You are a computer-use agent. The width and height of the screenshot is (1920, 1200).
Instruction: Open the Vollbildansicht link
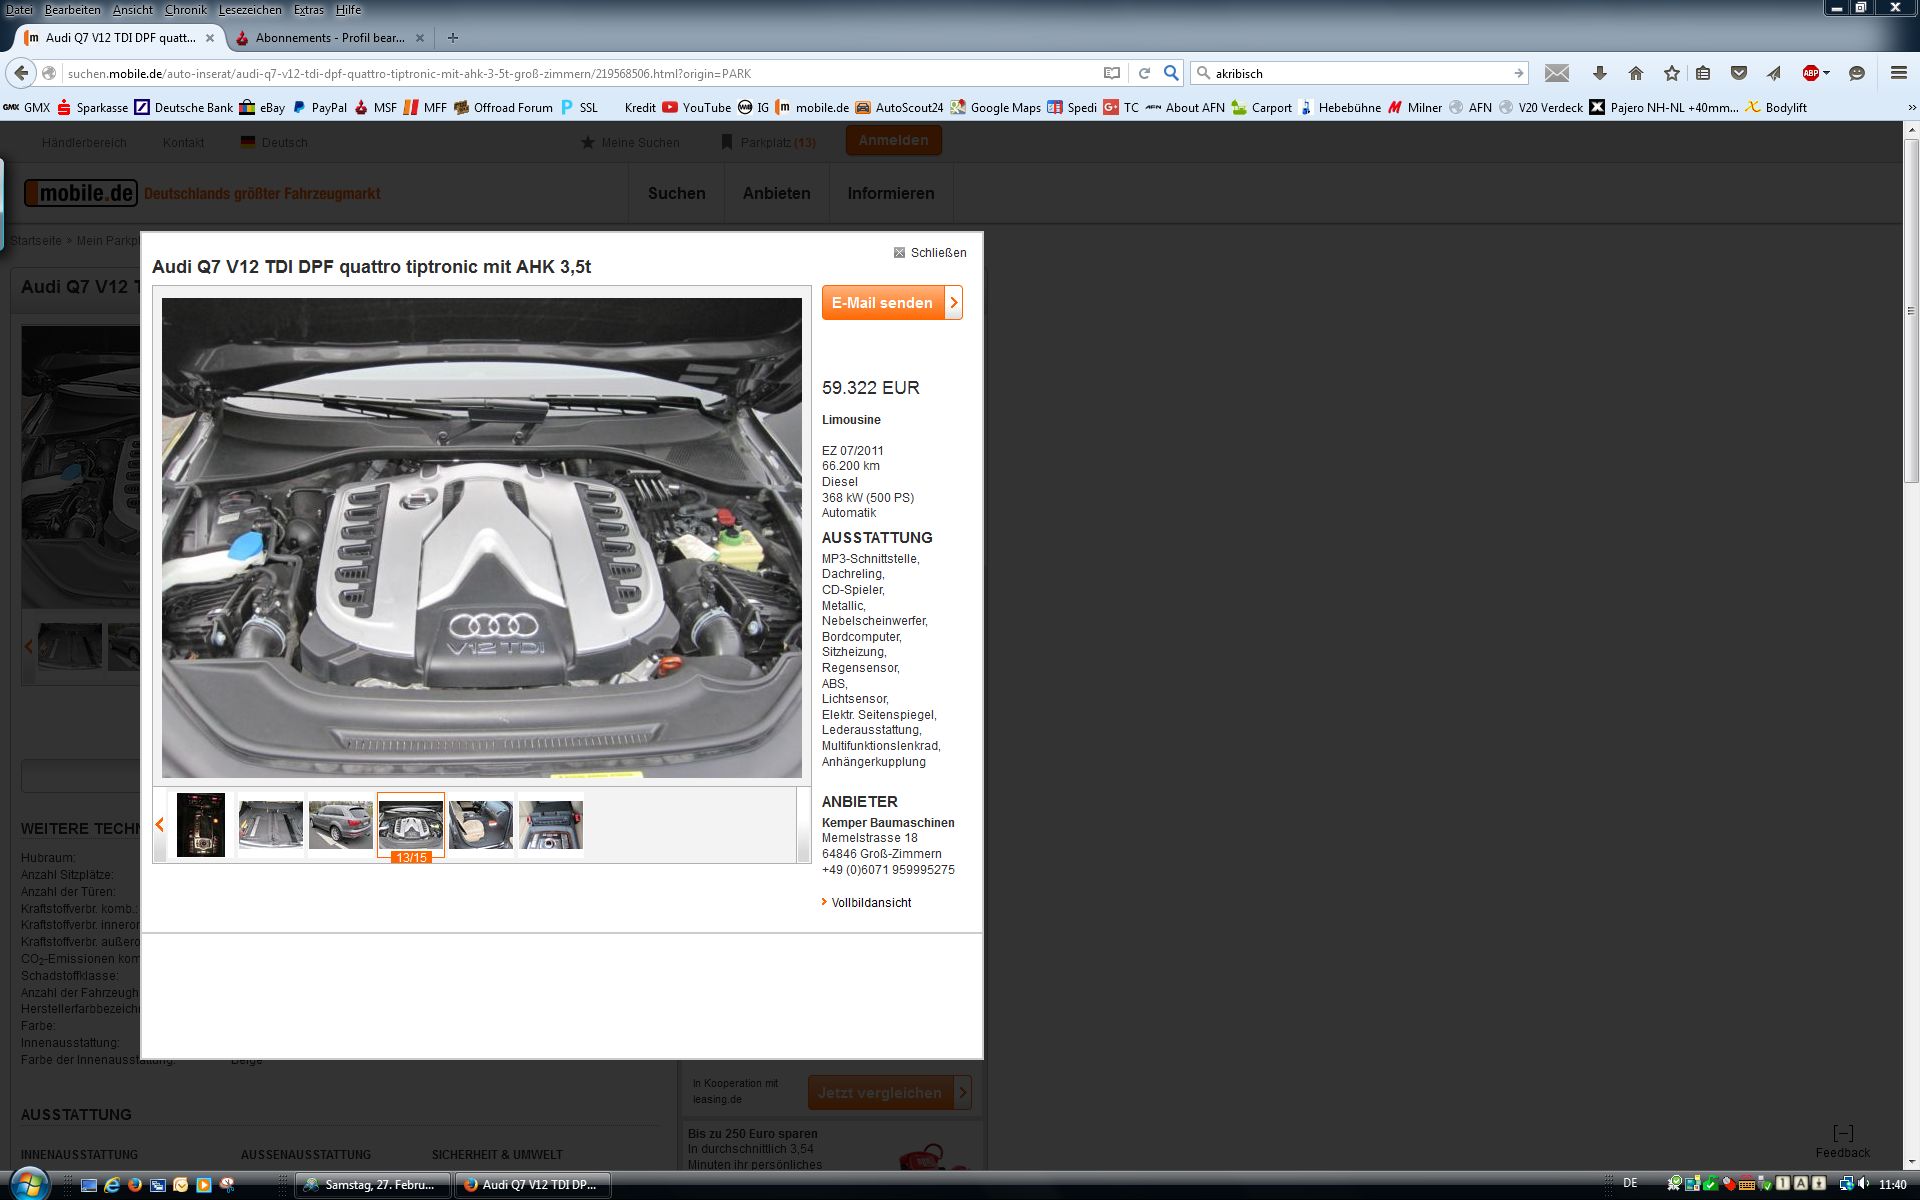(870, 903)
